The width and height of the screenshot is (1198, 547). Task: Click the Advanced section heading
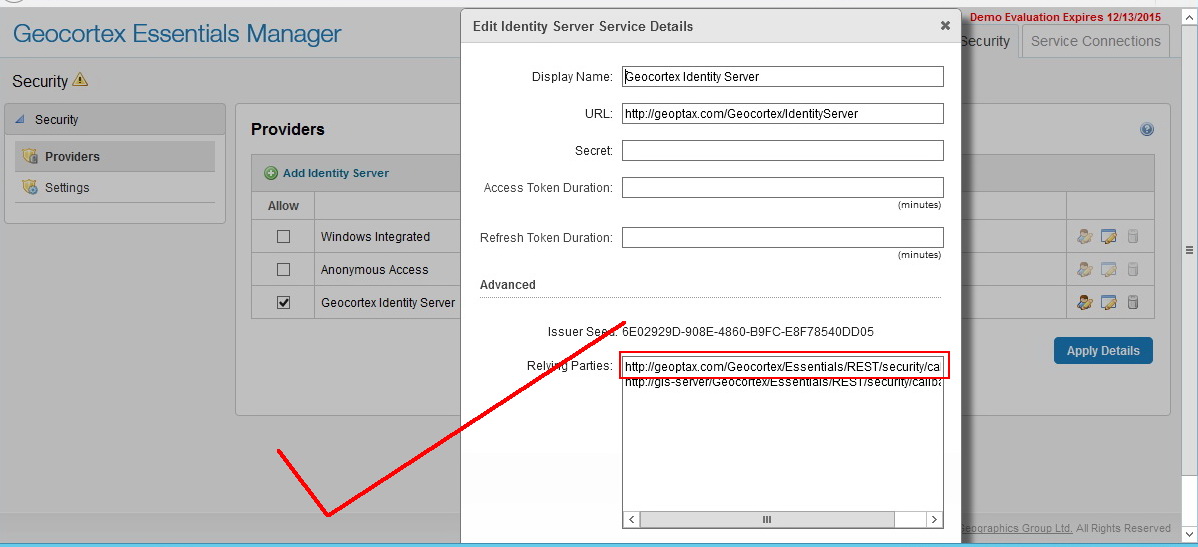click(507, 284)
